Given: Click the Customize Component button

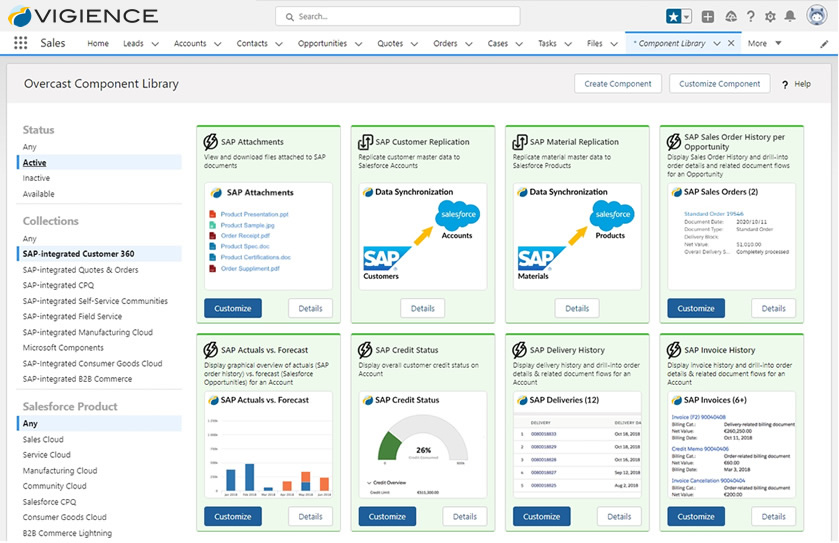Looking at the screenshot, I should (720, 84).
